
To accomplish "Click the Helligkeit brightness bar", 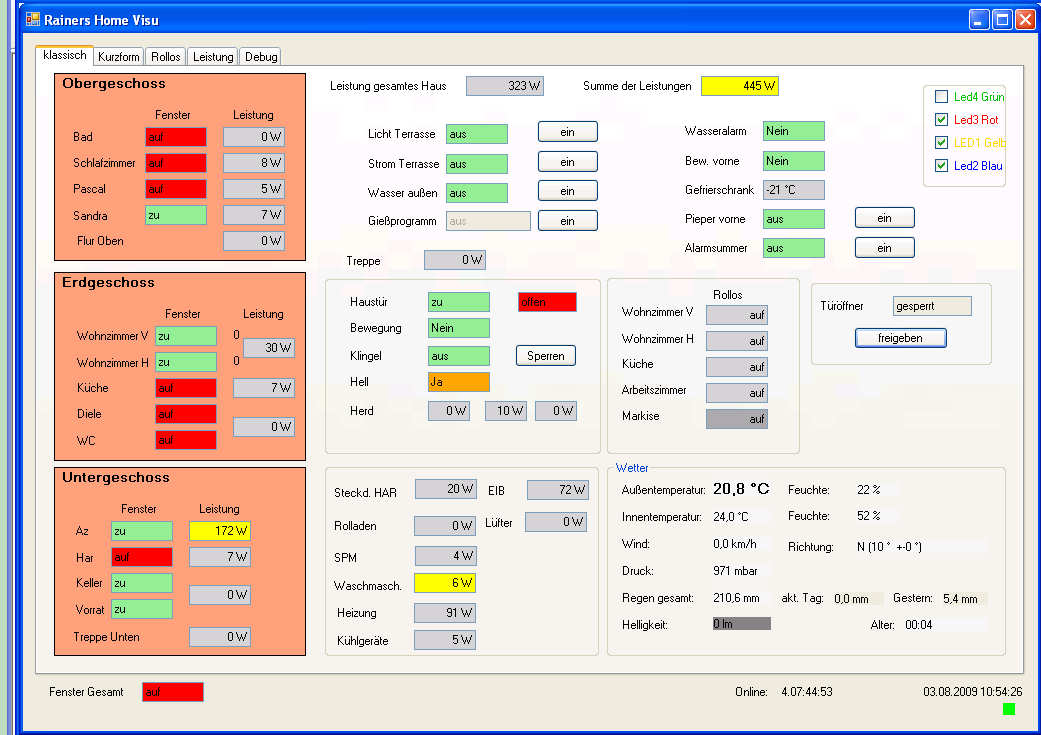I will tap(740, 624).
